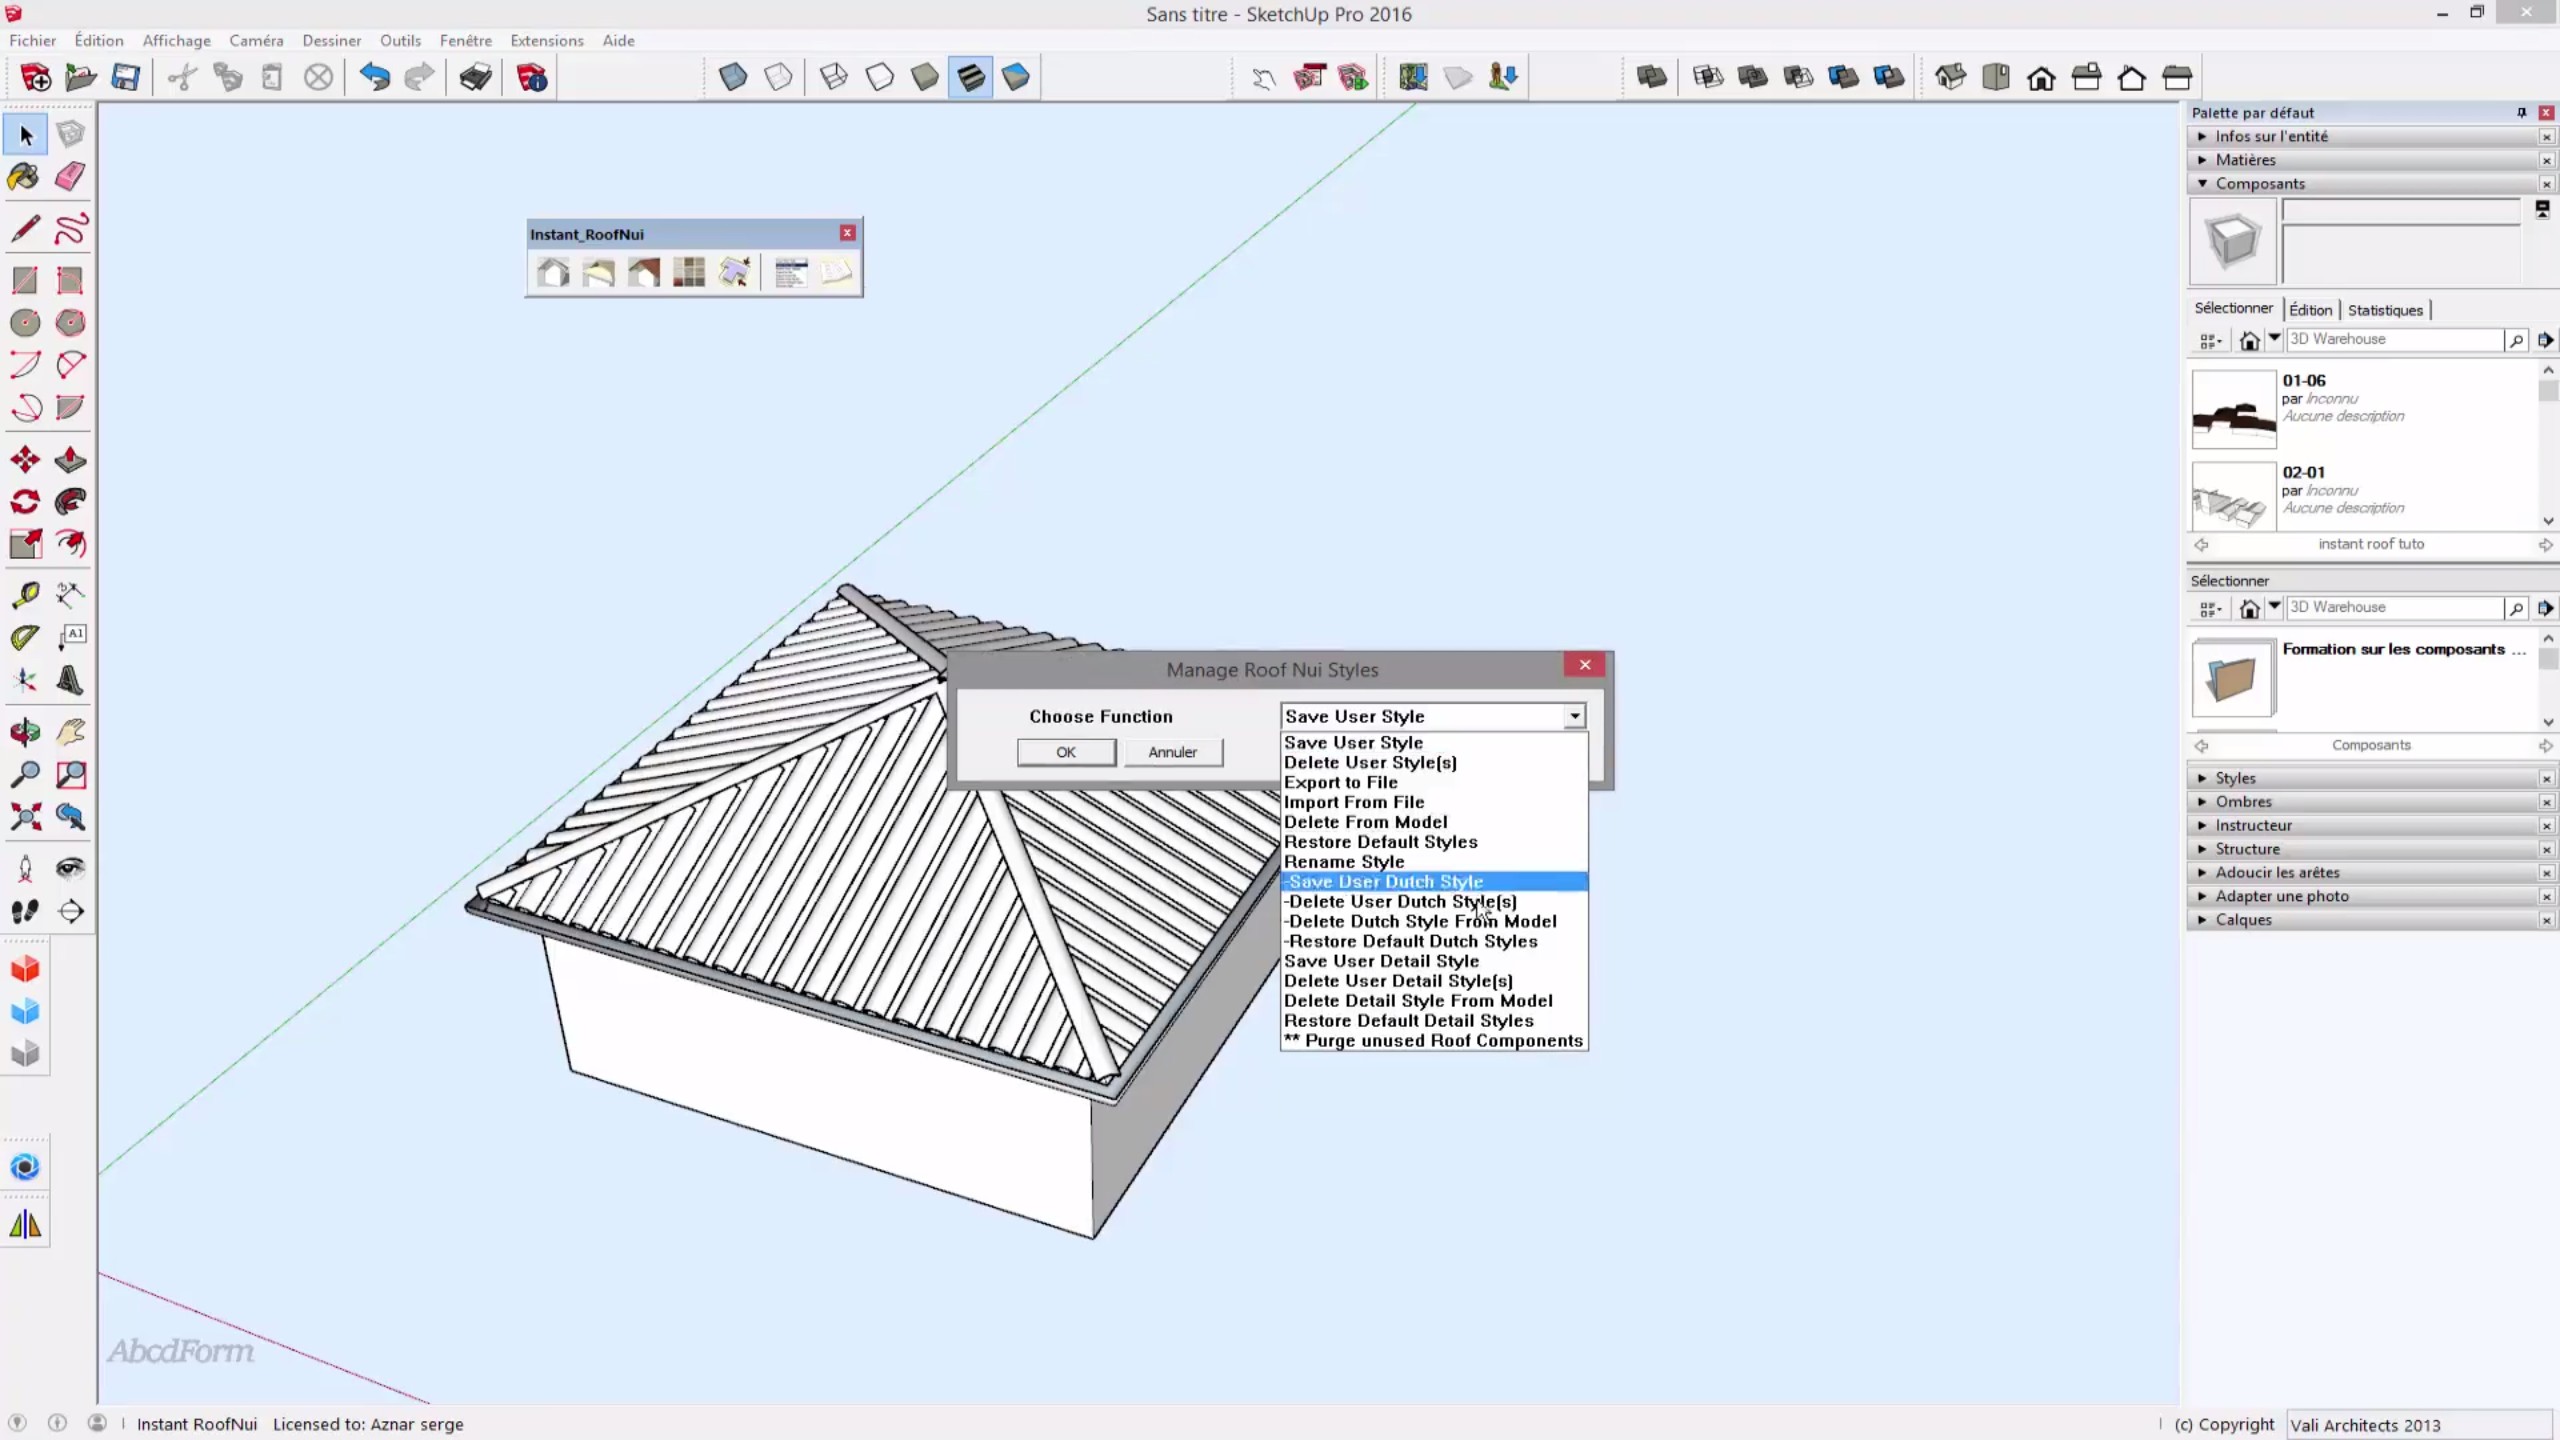Enable monochrome display mode
This screenshot has height=1440, width=2560.
pos(1016,76)
